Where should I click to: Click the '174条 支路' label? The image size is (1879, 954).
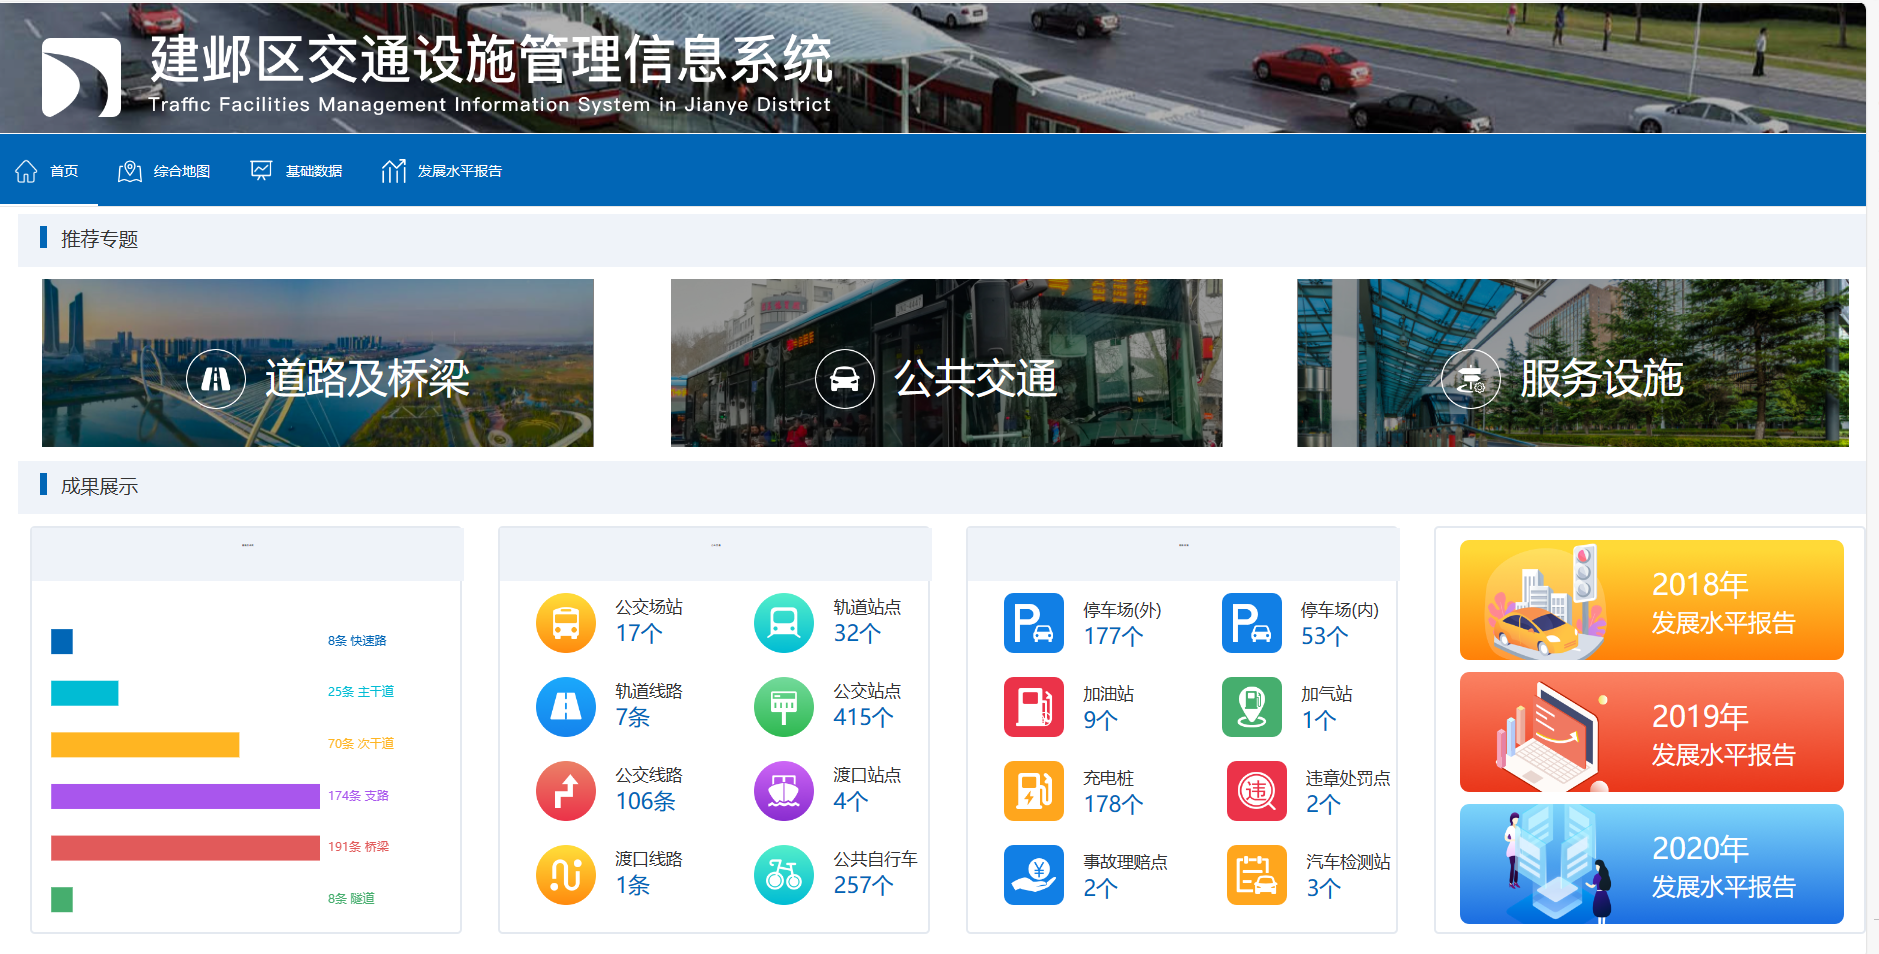pyautogui.click(x=358, y=796)
